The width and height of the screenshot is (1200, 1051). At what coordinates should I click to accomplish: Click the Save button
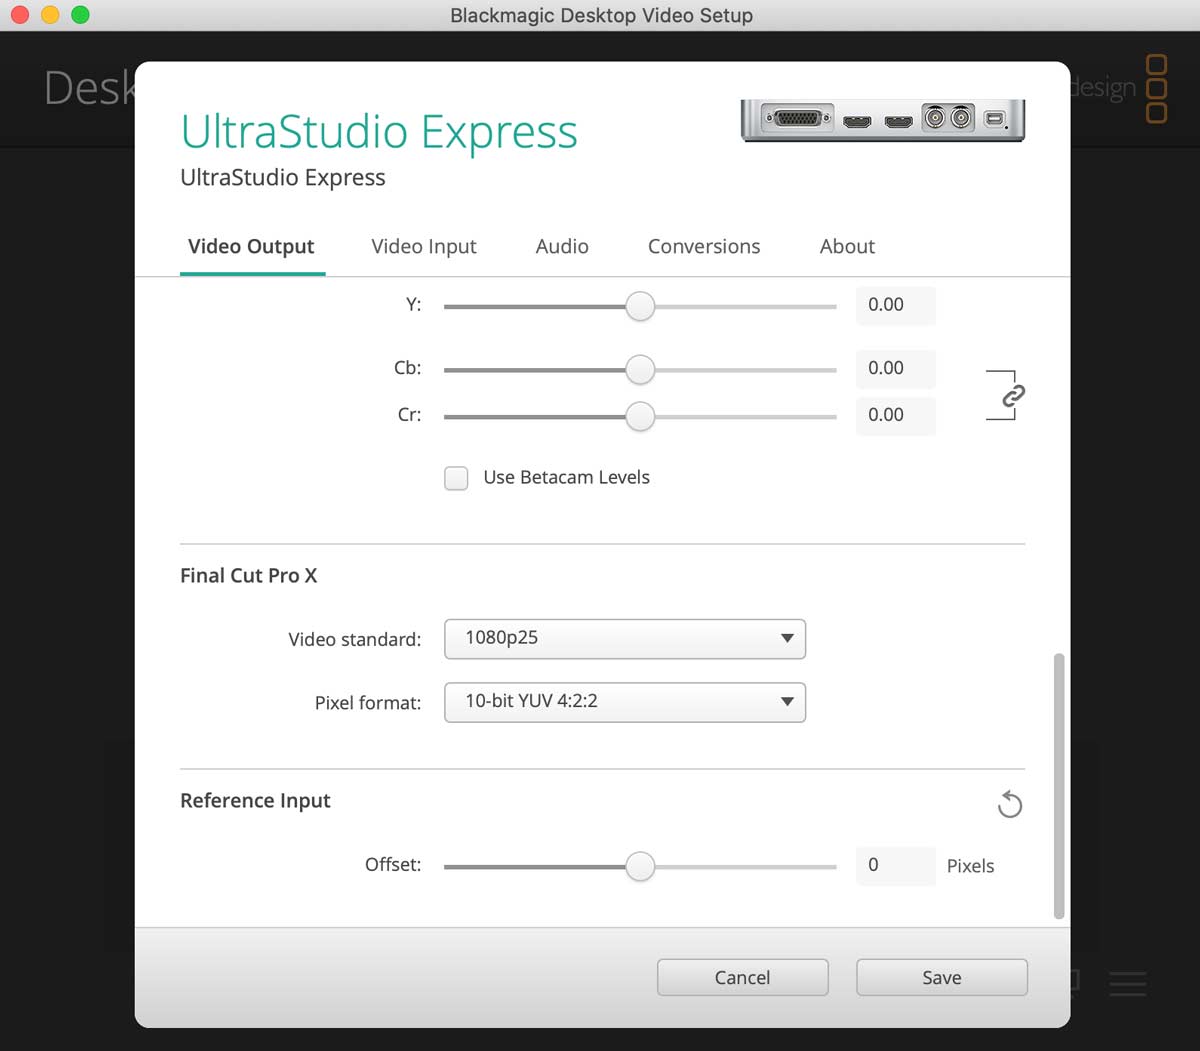pyautogui.click(x=942, y=977)
